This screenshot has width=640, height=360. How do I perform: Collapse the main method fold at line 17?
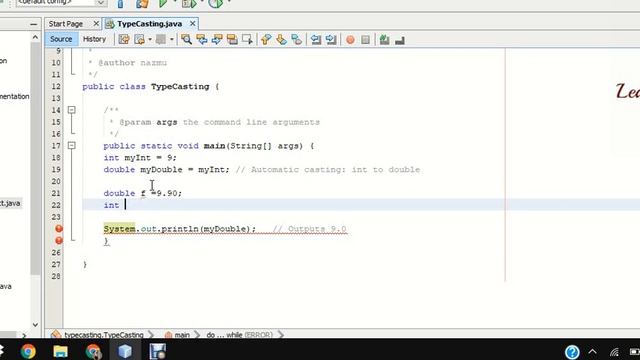coord(71,145)
